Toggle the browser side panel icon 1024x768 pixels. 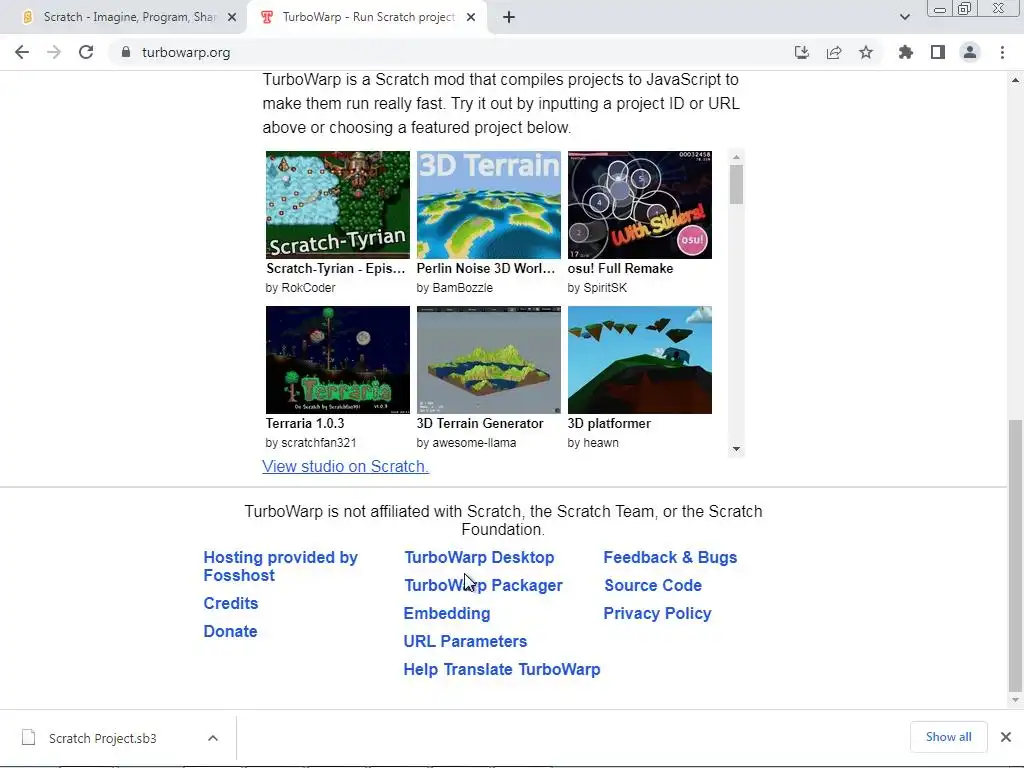click(x=938, y=52)
